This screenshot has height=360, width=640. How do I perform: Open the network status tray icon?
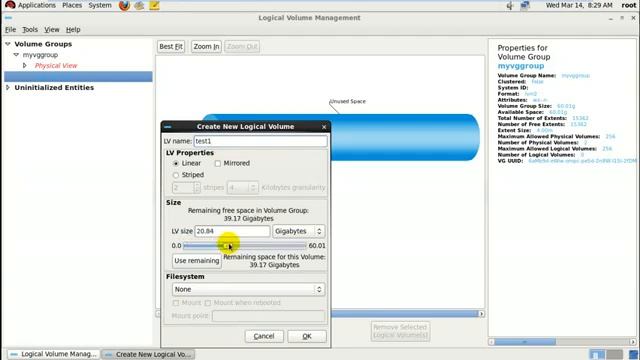[525, 5]
